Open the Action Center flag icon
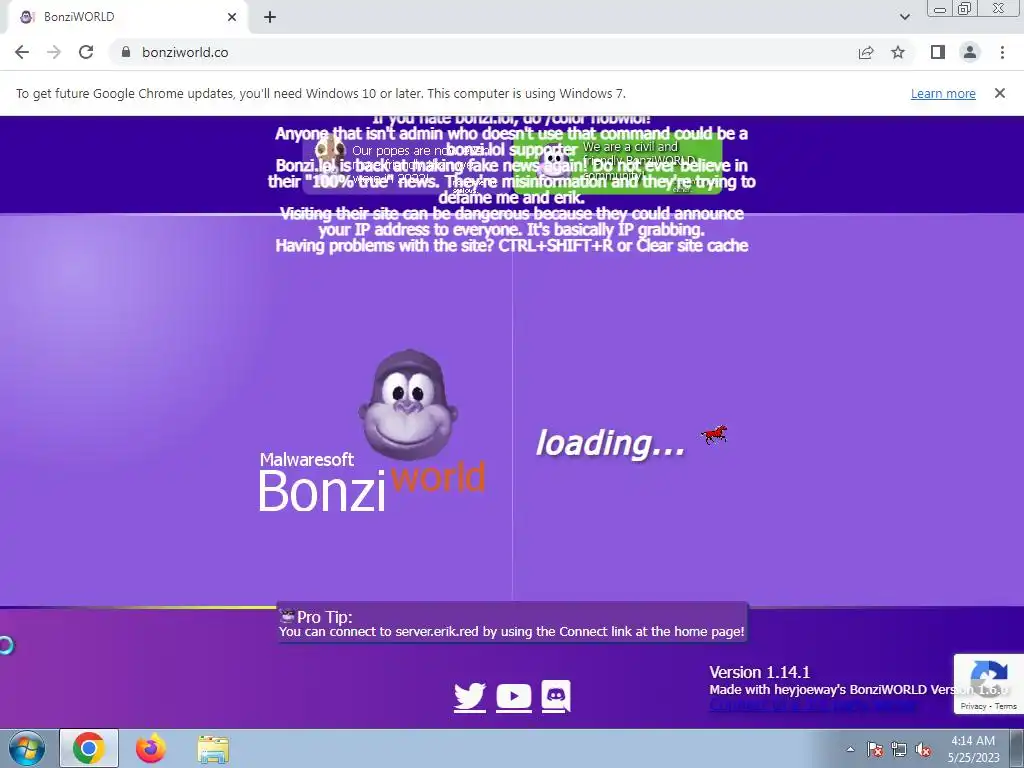The image size is (1024, 768). click(875, 749)
